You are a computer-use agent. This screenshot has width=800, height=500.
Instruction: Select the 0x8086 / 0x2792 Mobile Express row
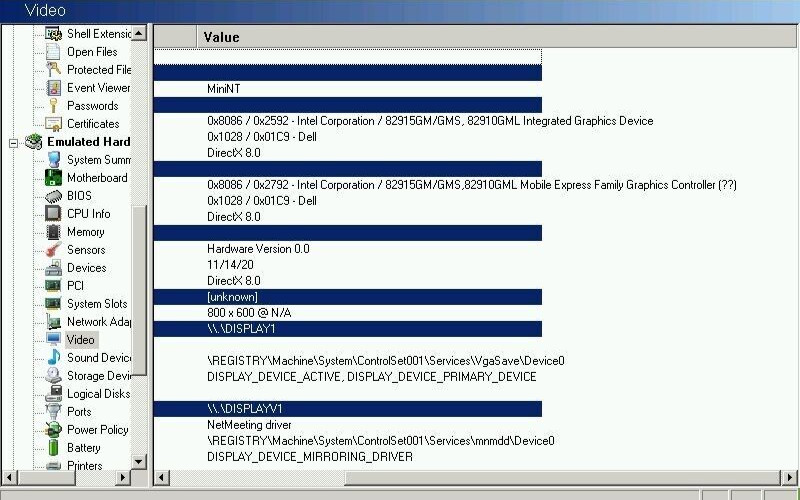pyautogui.click(x=471, y=185)
